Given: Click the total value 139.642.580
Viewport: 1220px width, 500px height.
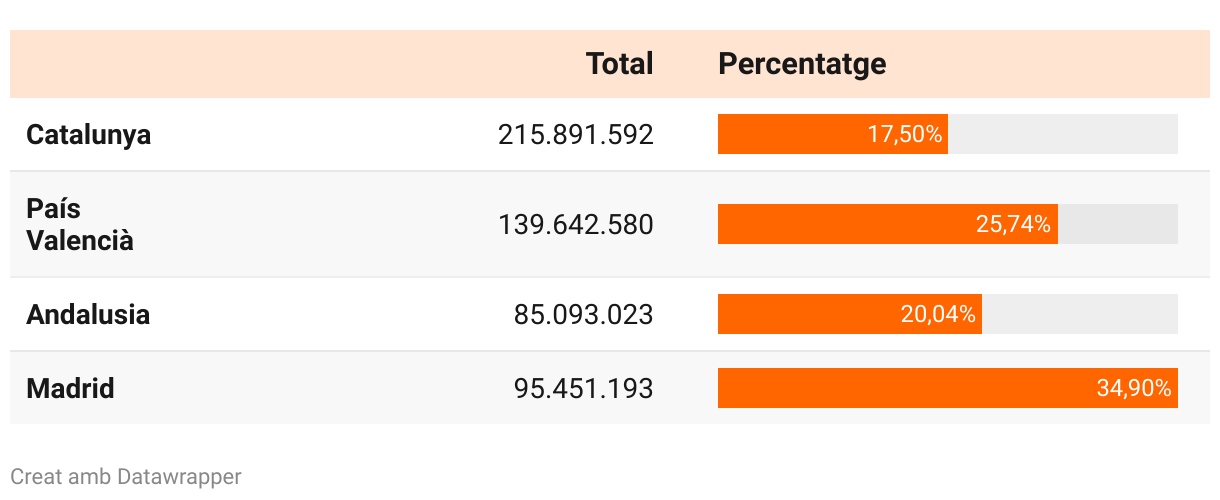Looking at the screenshot, I should [x=575, y=224].
